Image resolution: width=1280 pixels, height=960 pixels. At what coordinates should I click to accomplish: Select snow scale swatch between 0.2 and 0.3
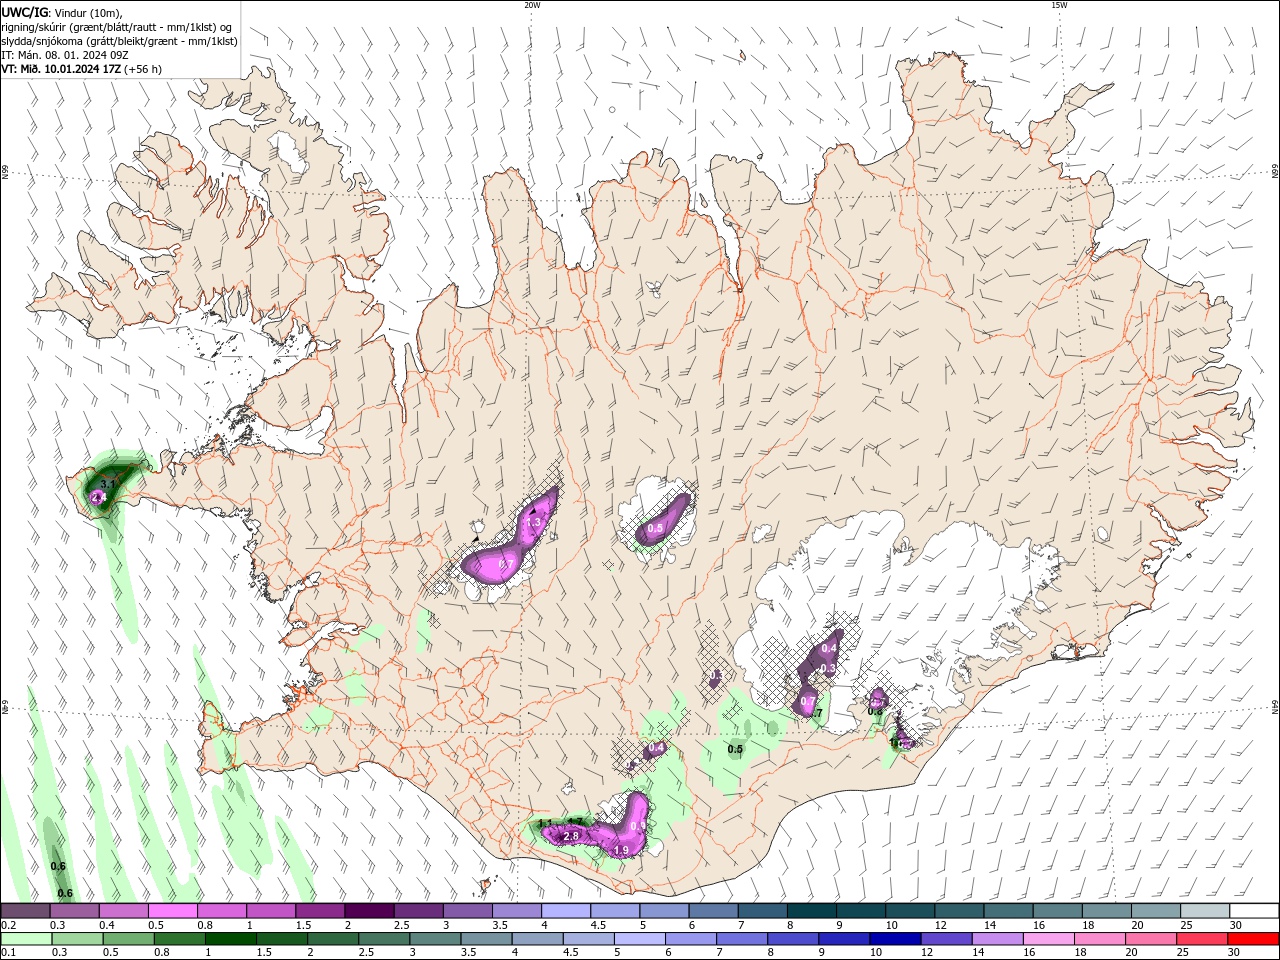24,910
